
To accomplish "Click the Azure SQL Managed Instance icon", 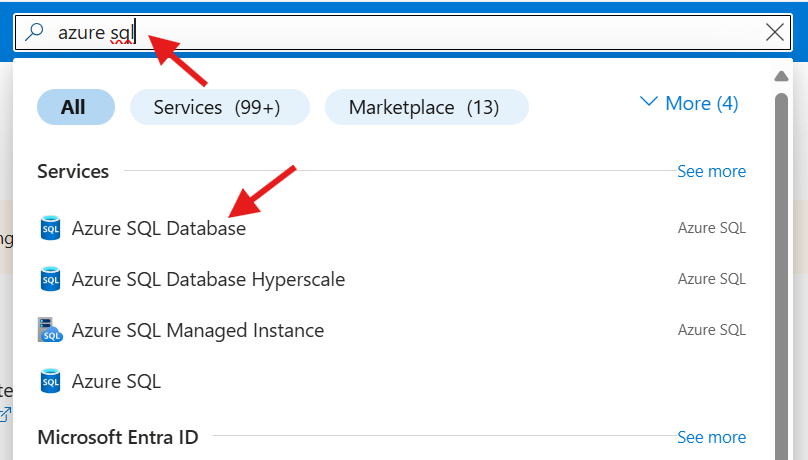I will 50,330.
